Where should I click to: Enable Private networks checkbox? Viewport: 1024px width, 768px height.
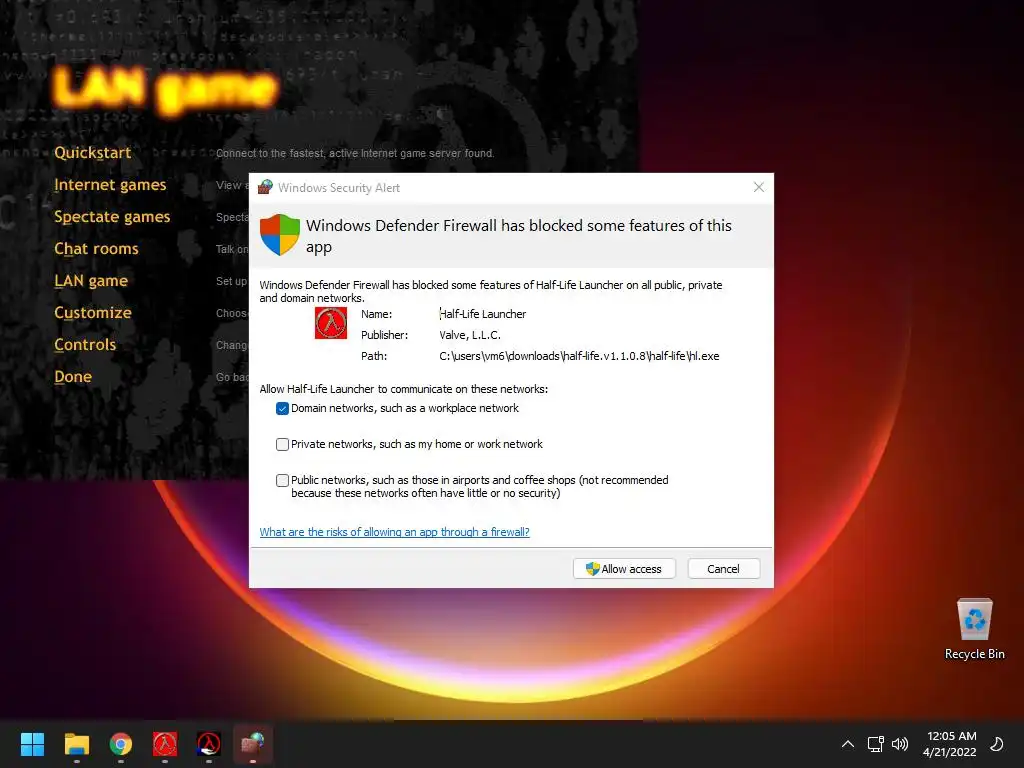[282, 445]
